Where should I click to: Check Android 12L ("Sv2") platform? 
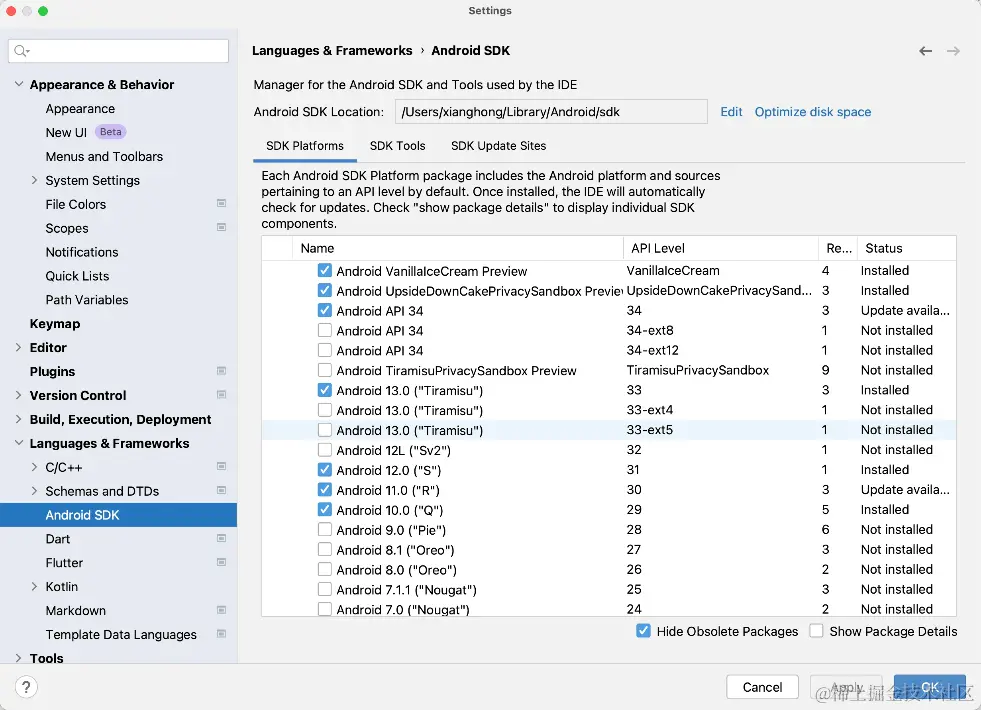tap(325, 450)
